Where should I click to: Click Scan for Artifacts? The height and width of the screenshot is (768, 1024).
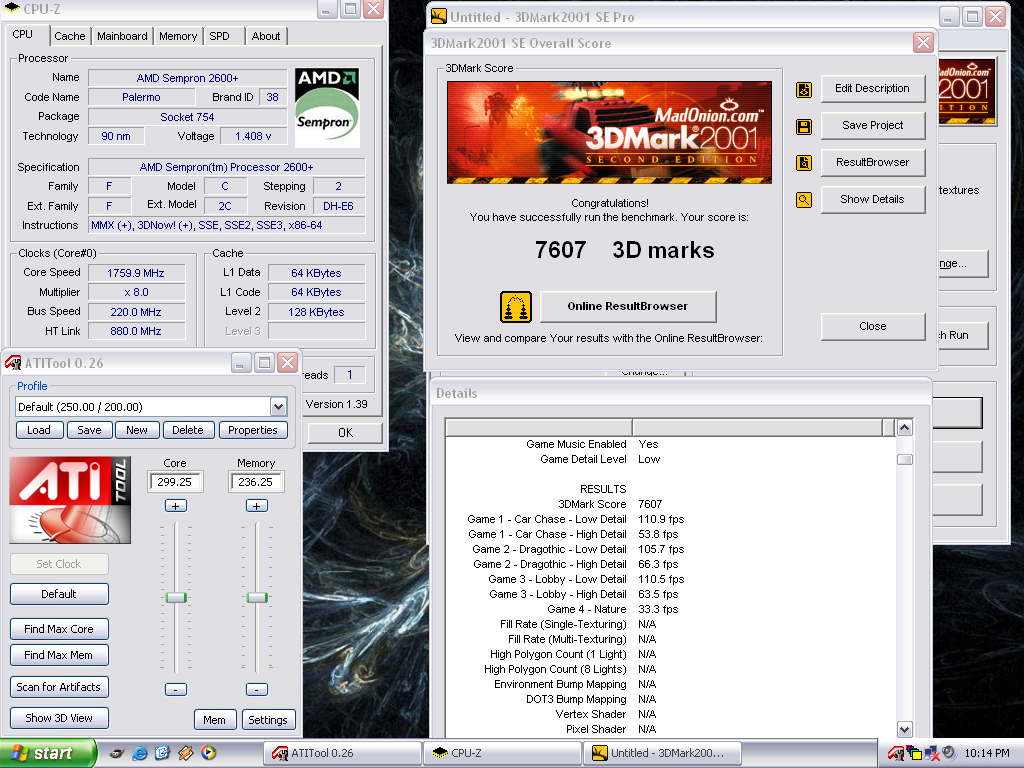59,687
